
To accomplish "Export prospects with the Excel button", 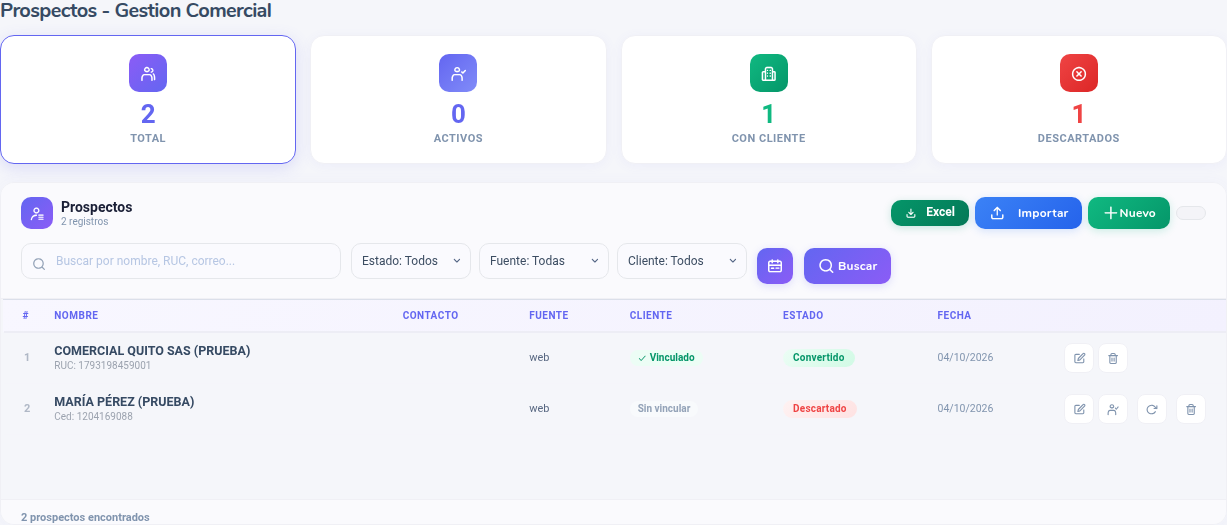I will coord(930,213).
